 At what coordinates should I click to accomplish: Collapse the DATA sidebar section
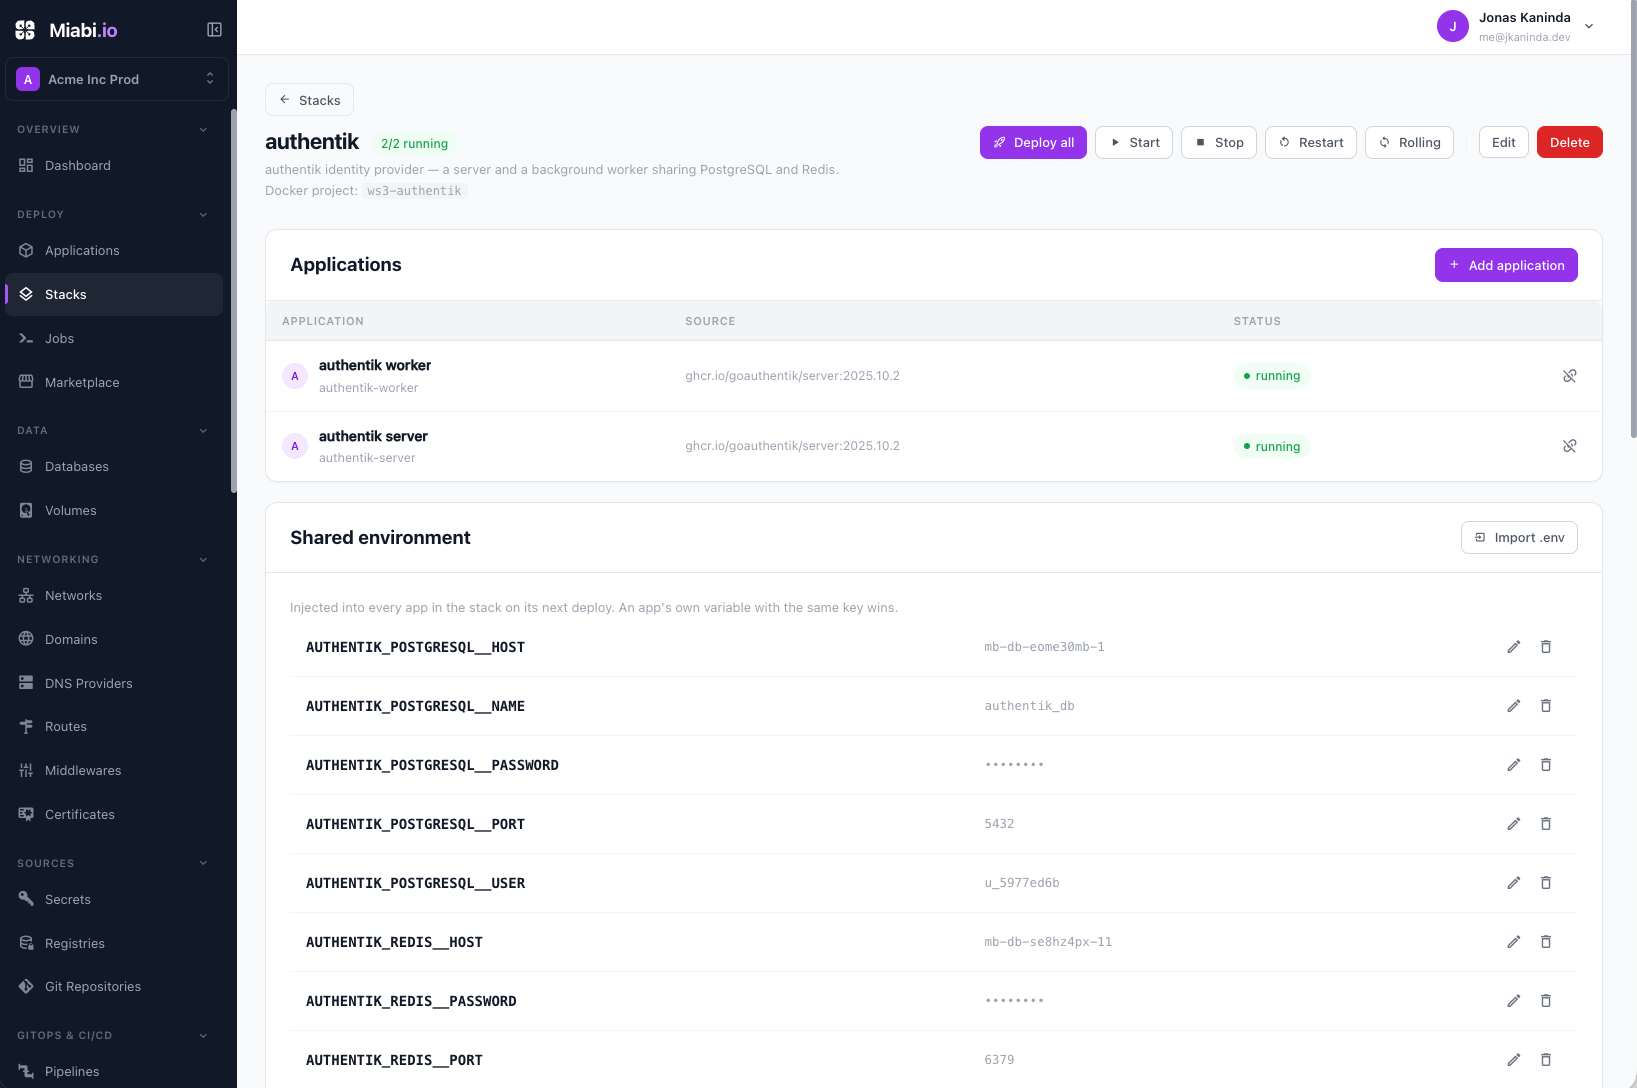tap(203, 431)
